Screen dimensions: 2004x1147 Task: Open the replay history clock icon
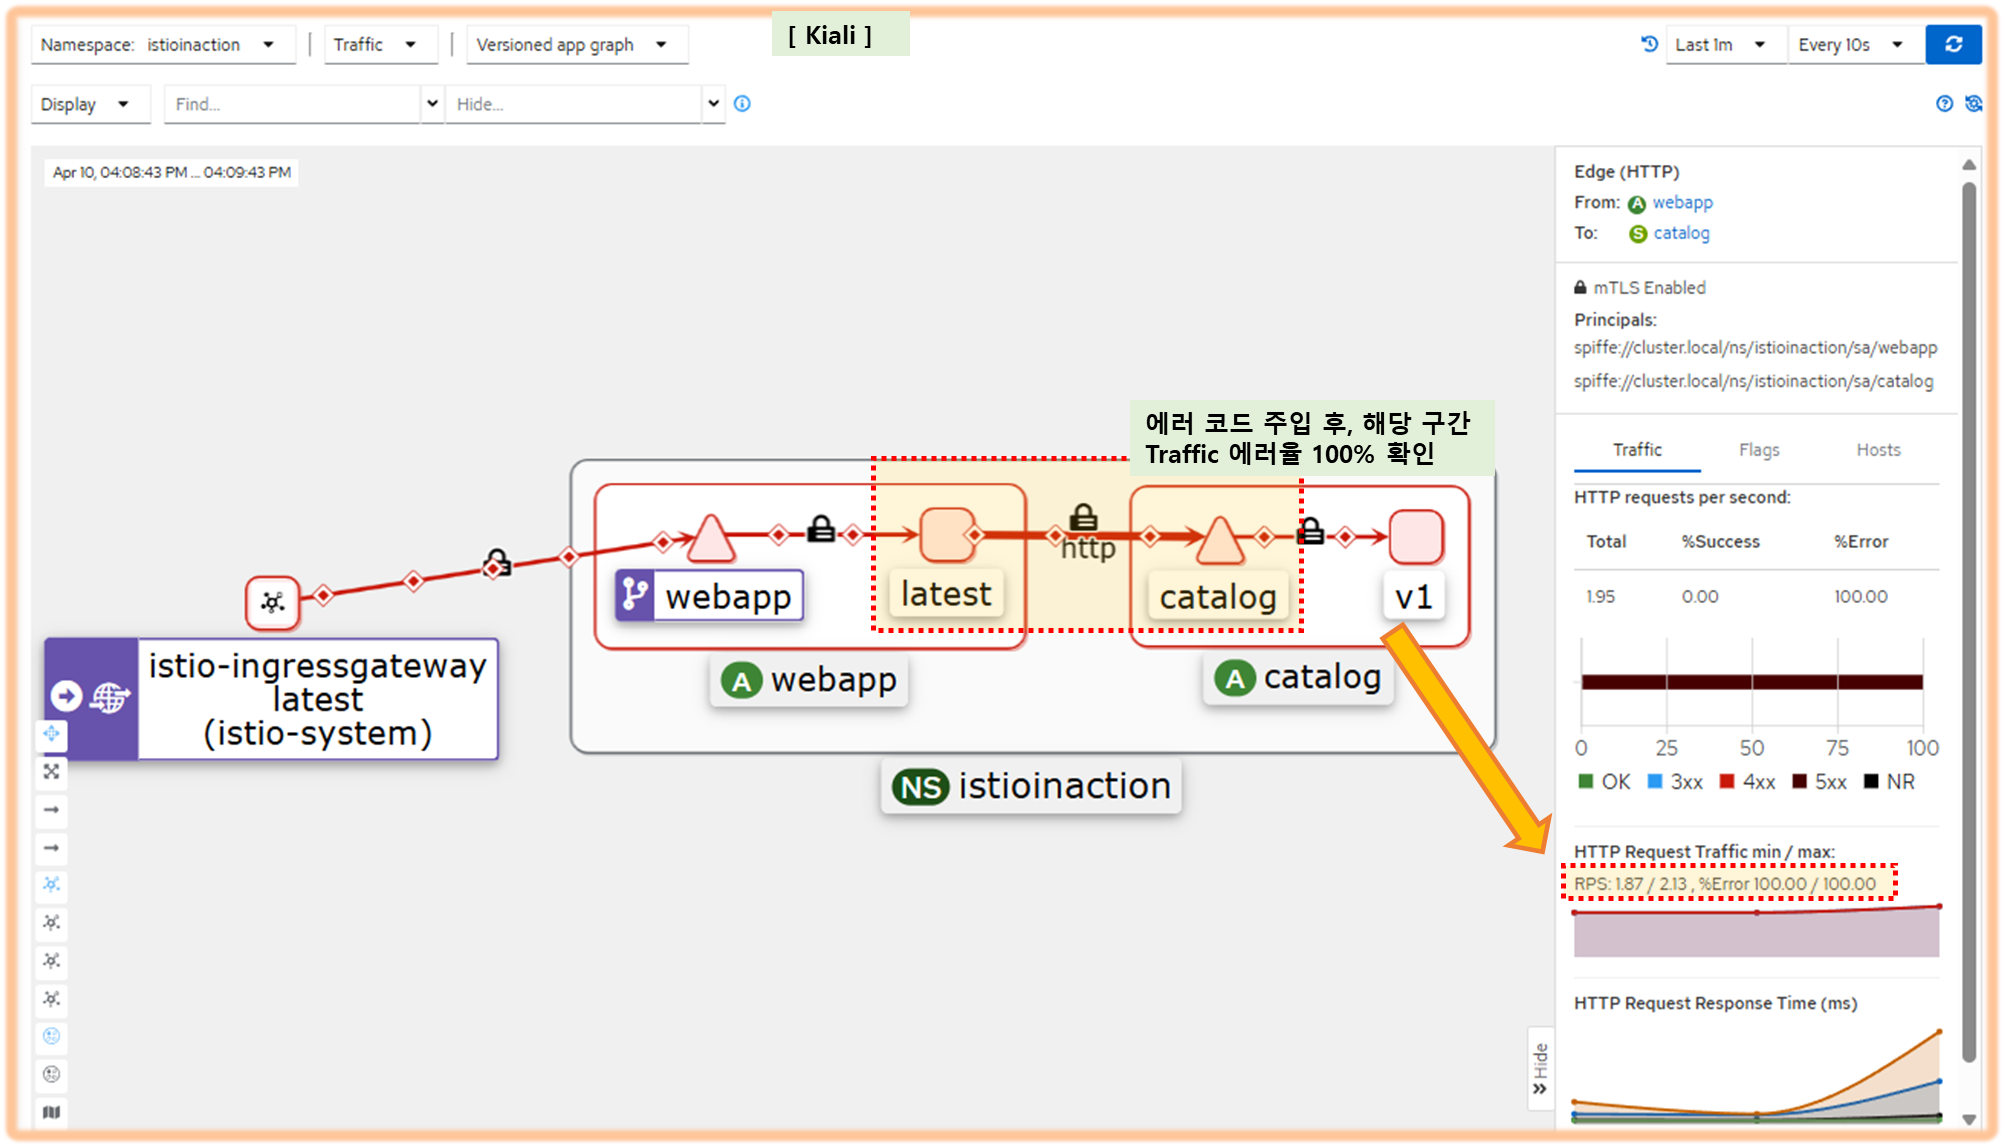1649,44
